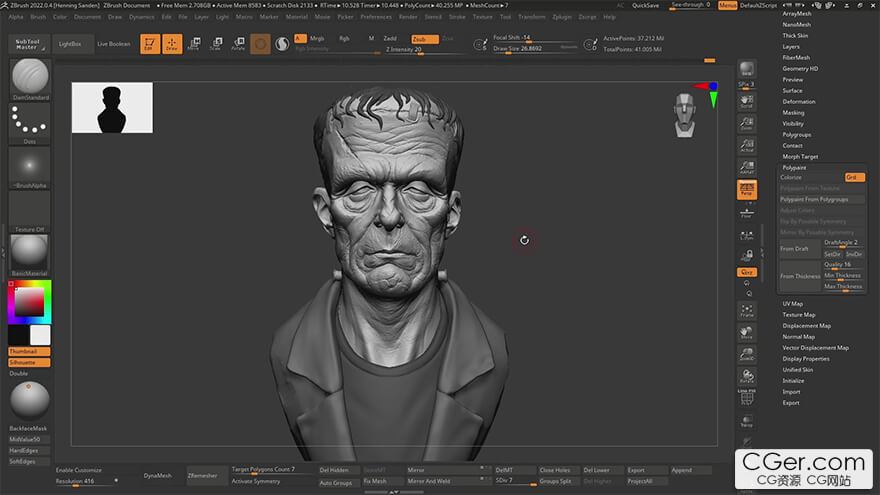Click the head camera view icon

point(685,116)
